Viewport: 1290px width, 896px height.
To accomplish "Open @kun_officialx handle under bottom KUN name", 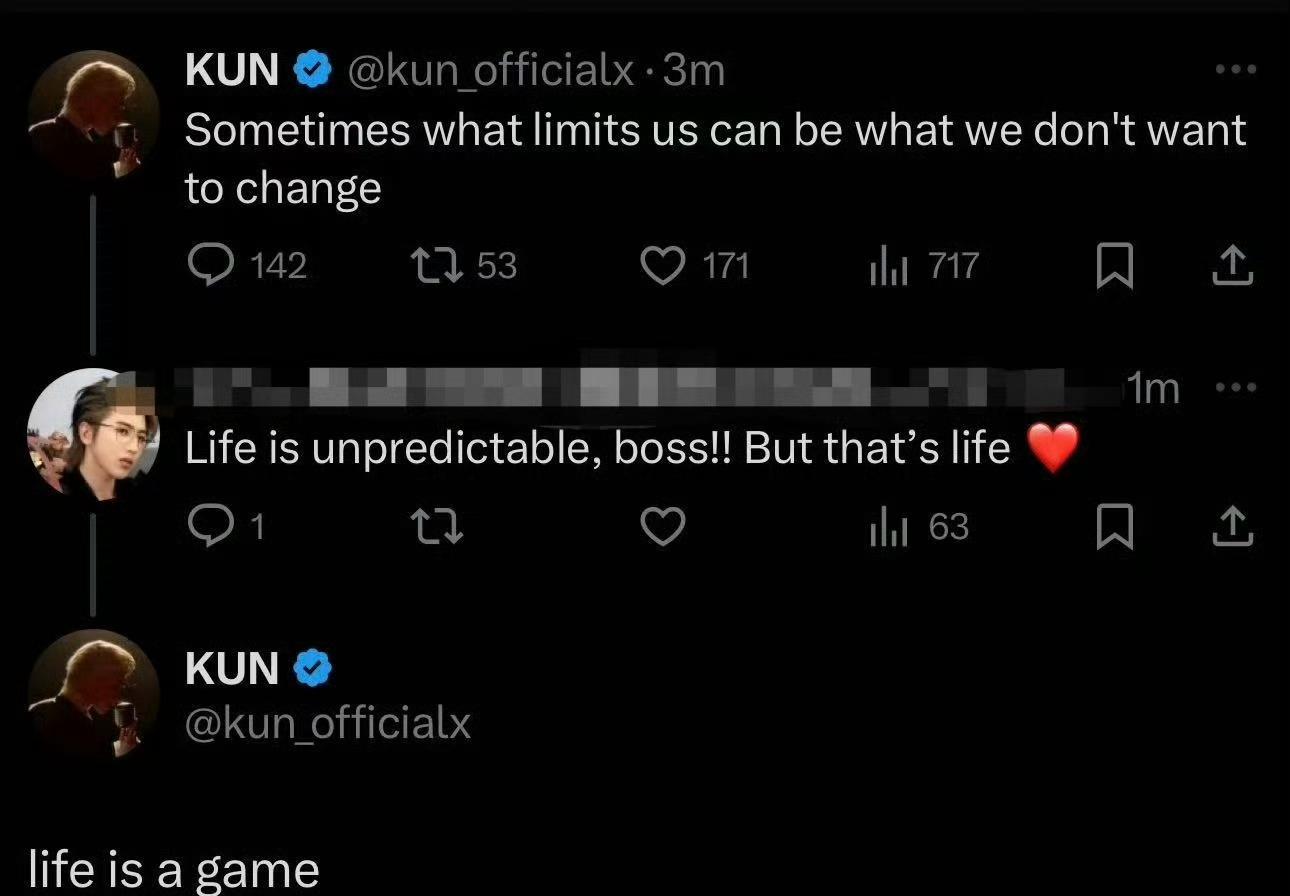I will [328, 723].
